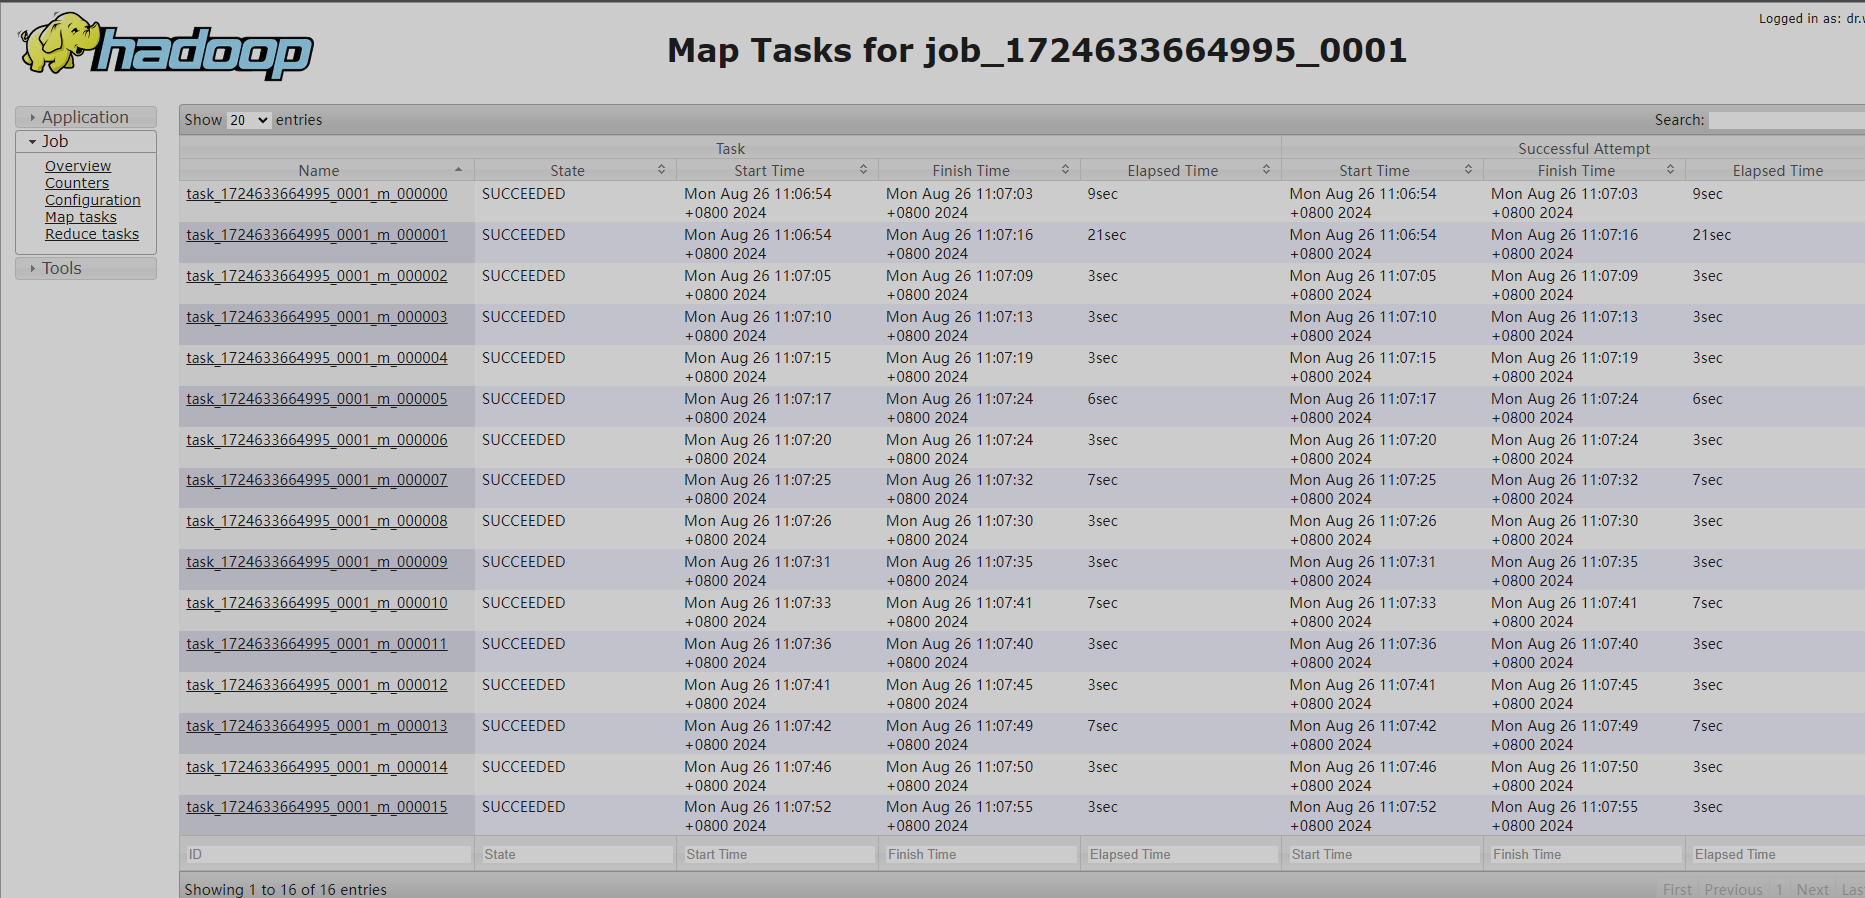Open task_1724633664995_0001_m_000012 link

point(317,685)
